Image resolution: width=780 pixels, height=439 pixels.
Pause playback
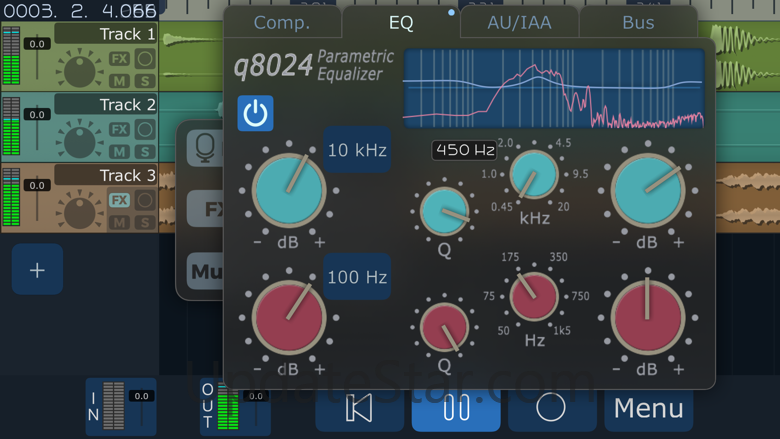[456, 409]
